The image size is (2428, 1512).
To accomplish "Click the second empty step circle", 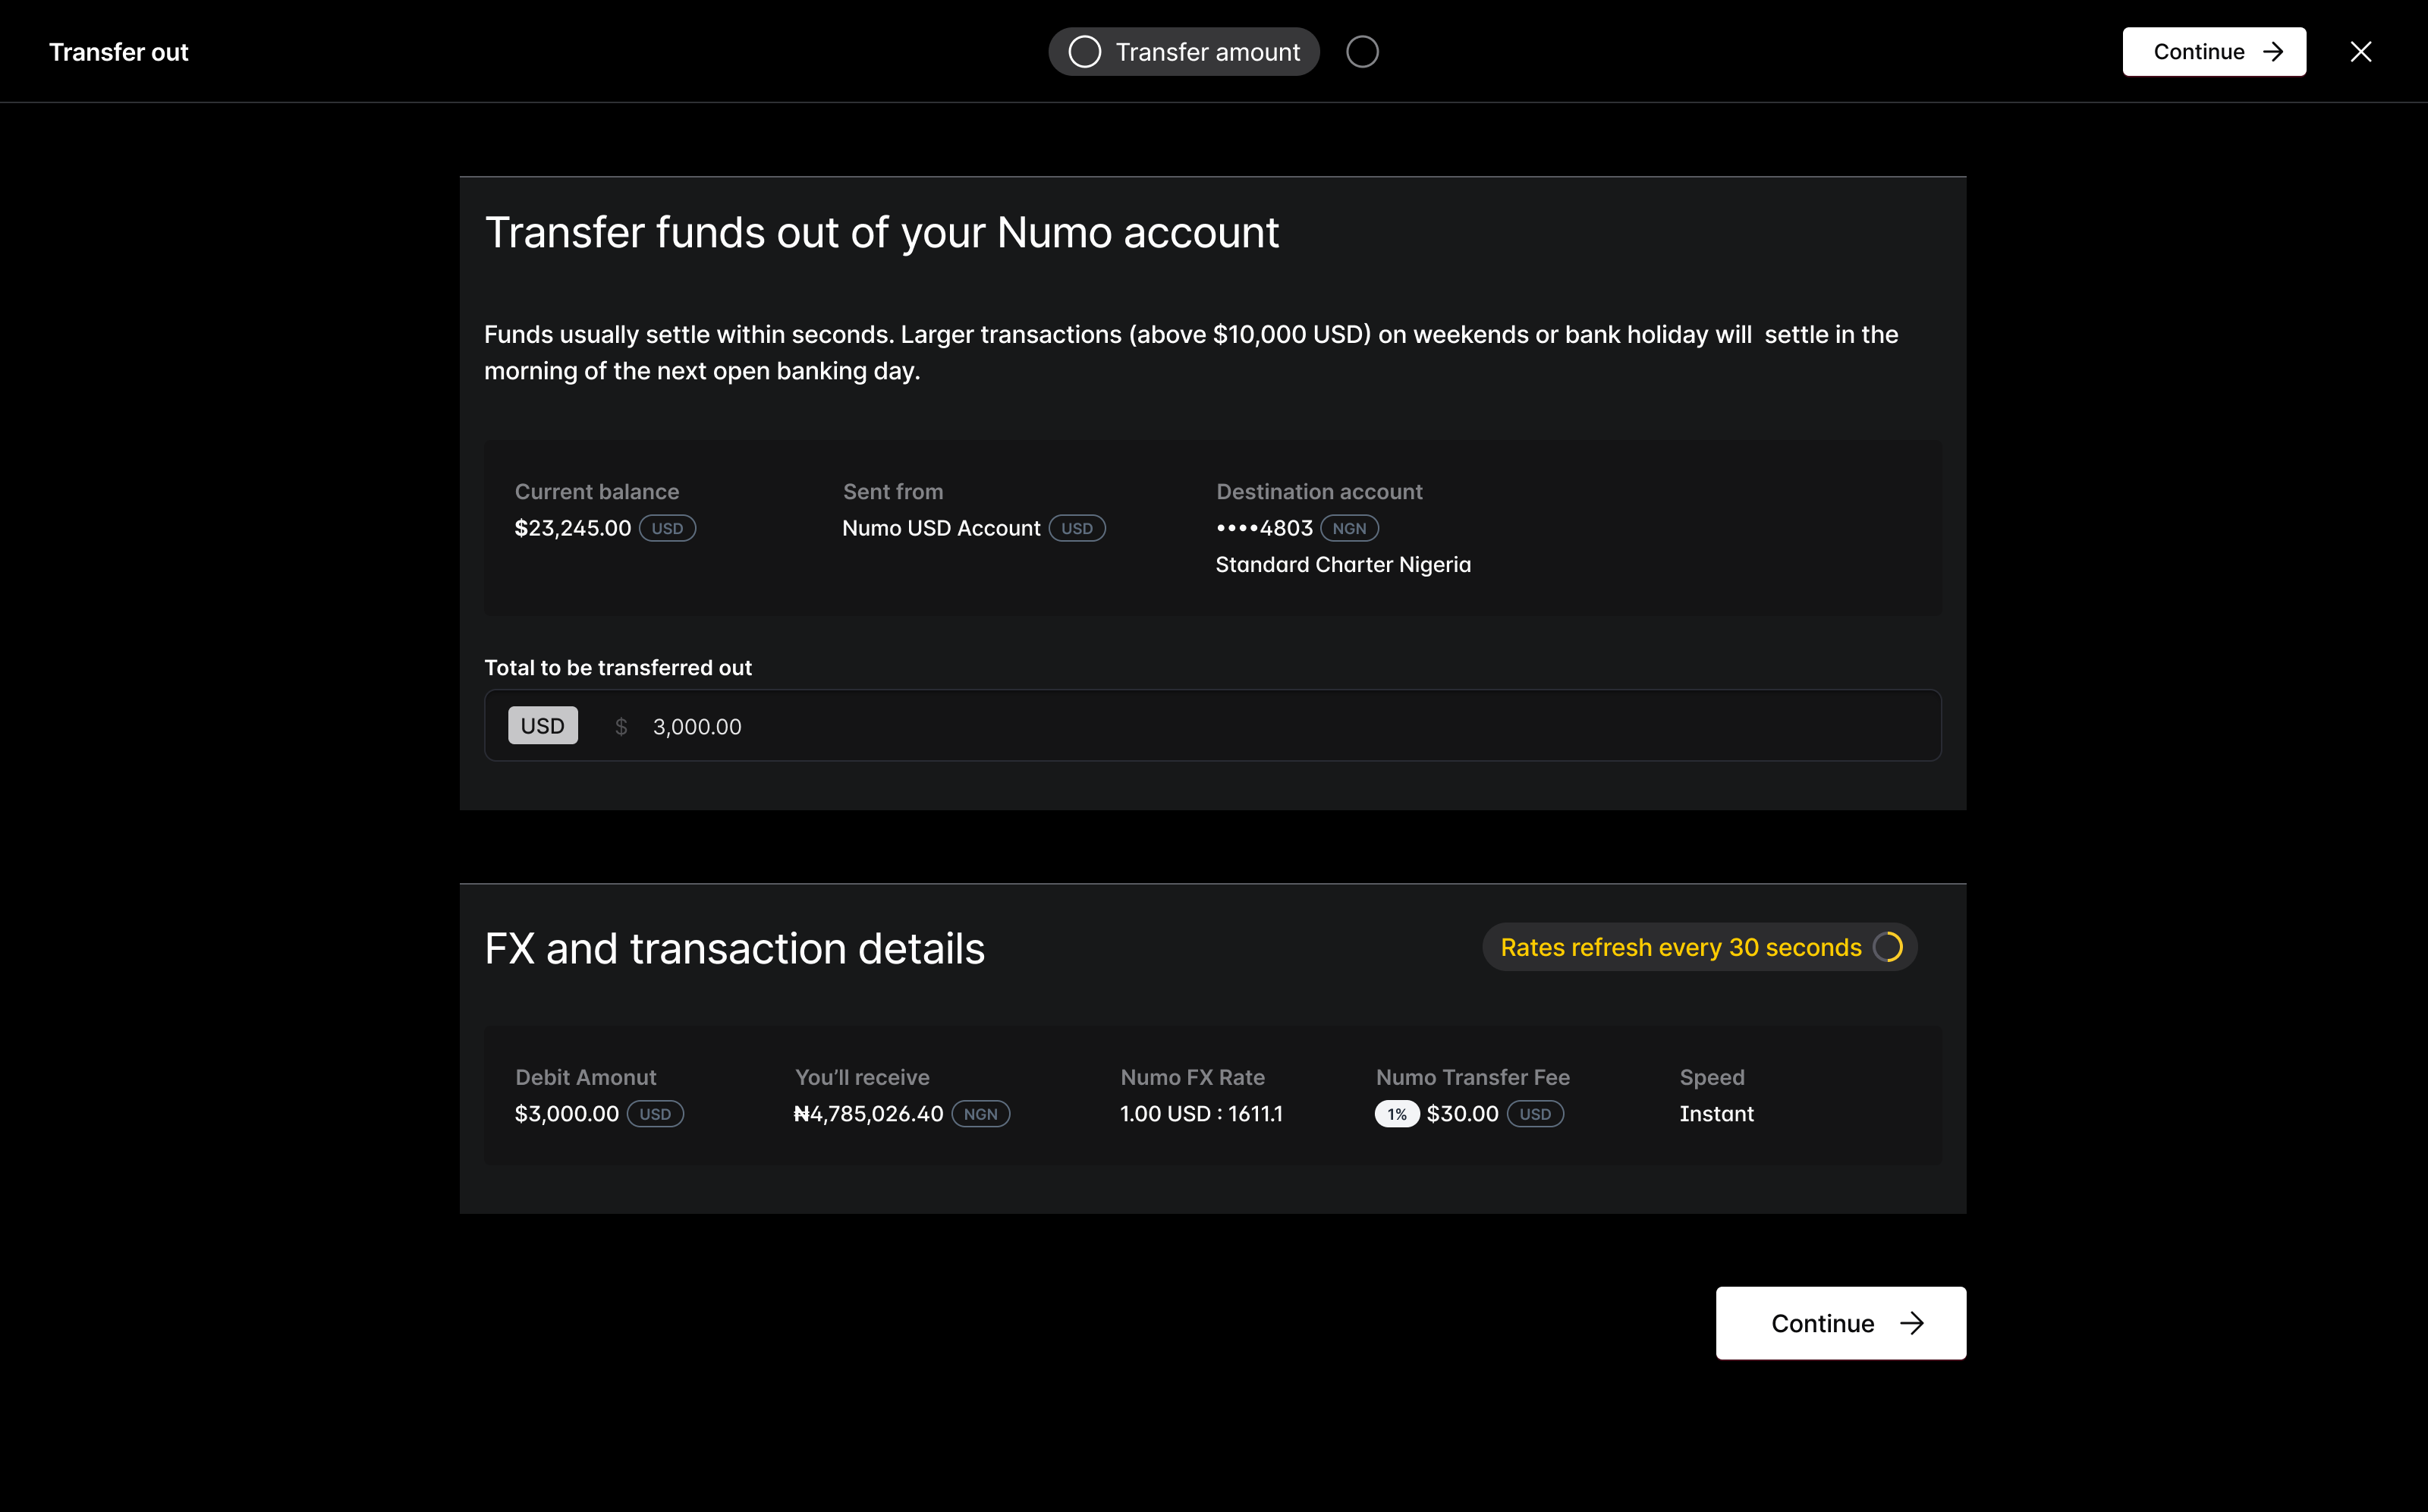I will pos(1362,52).
